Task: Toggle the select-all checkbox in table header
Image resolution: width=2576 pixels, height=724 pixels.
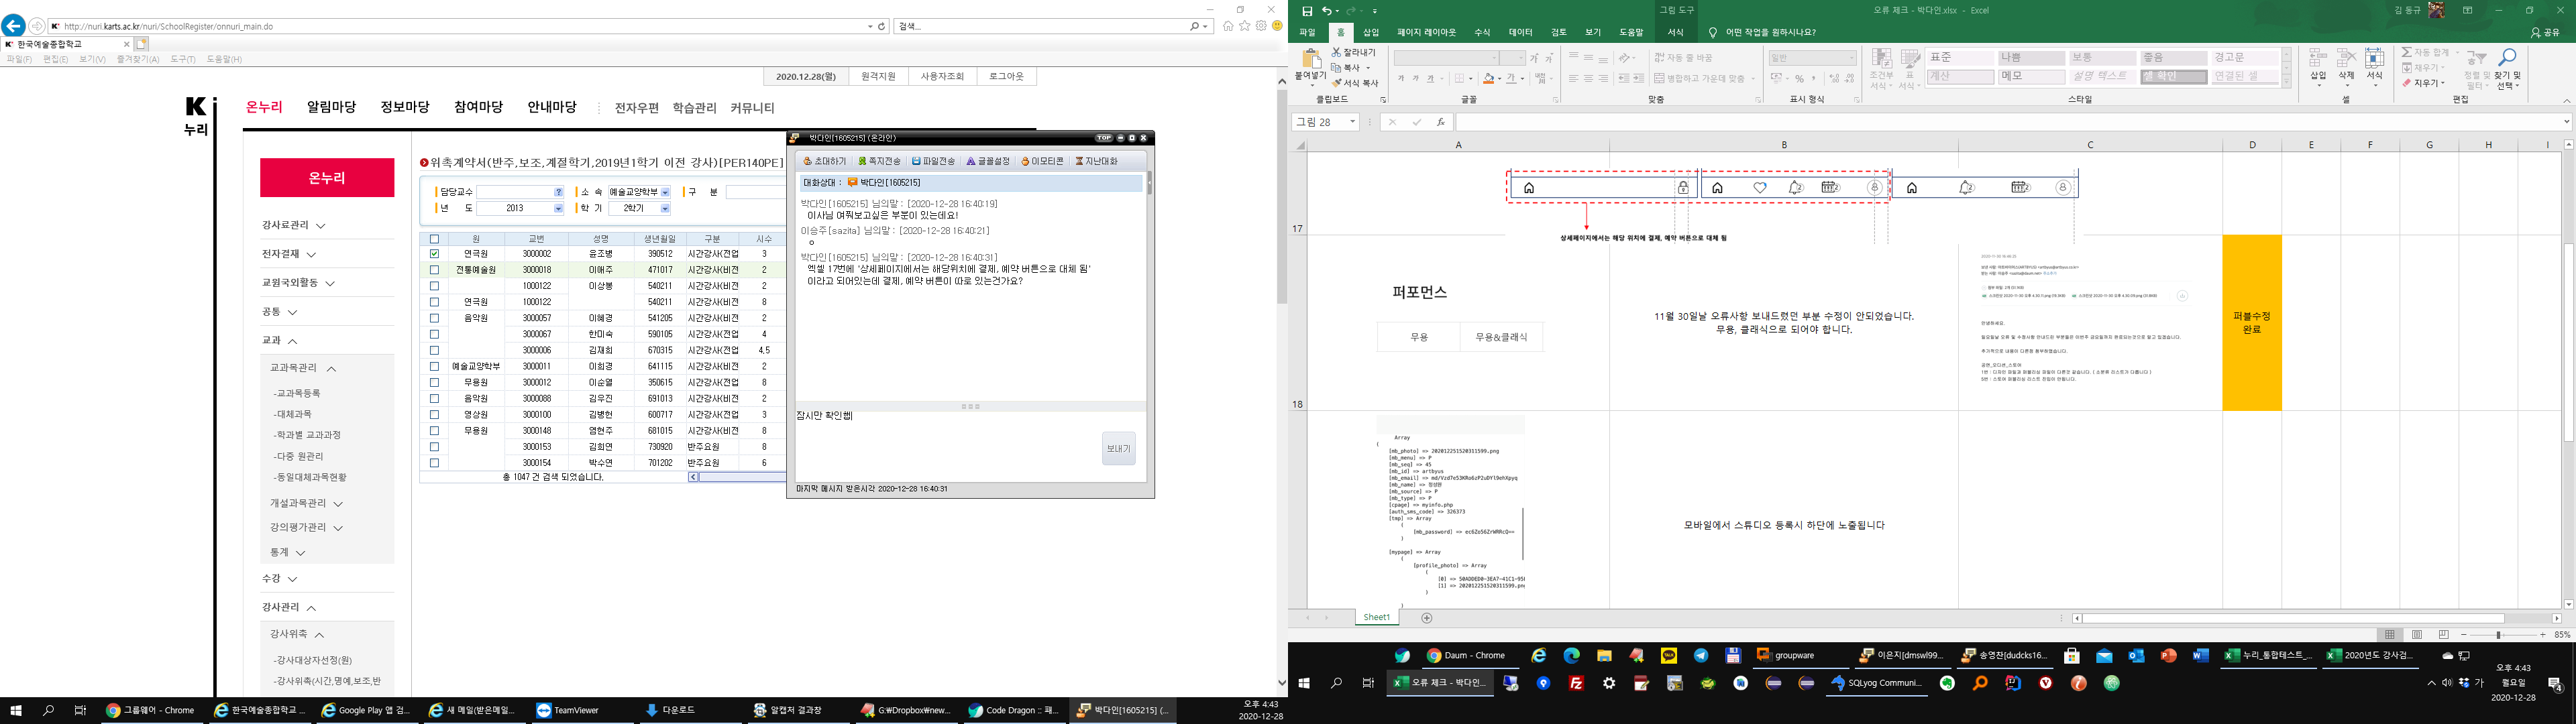Action: 434,239
